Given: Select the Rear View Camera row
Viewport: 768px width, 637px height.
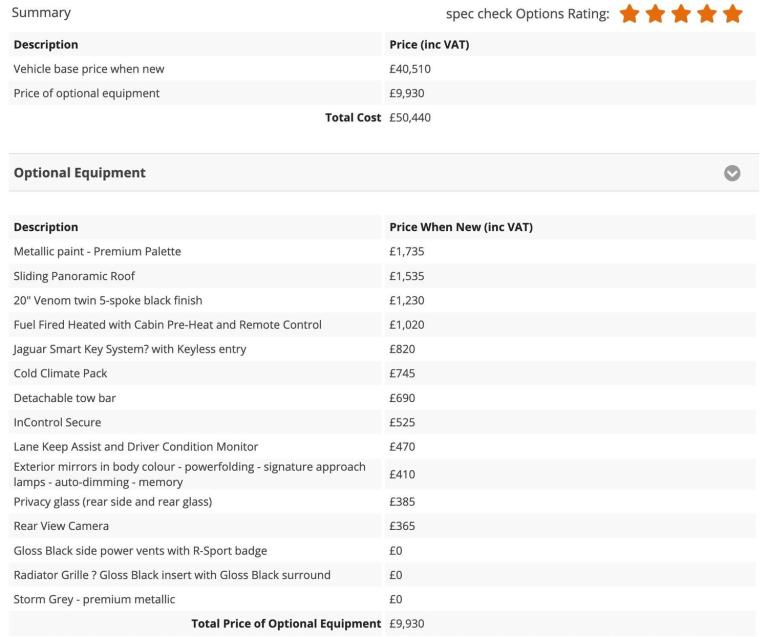Looking at the screenshot, I should point(382,526).
